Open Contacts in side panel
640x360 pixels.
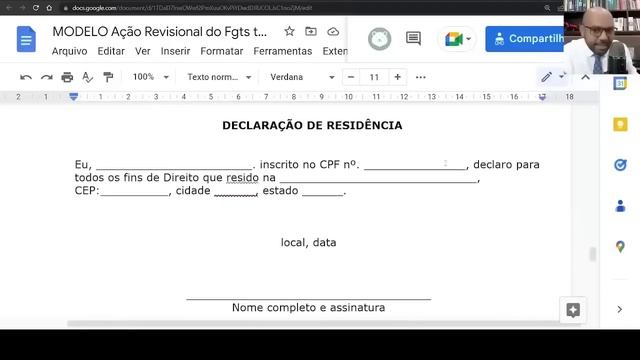point(620,206)
